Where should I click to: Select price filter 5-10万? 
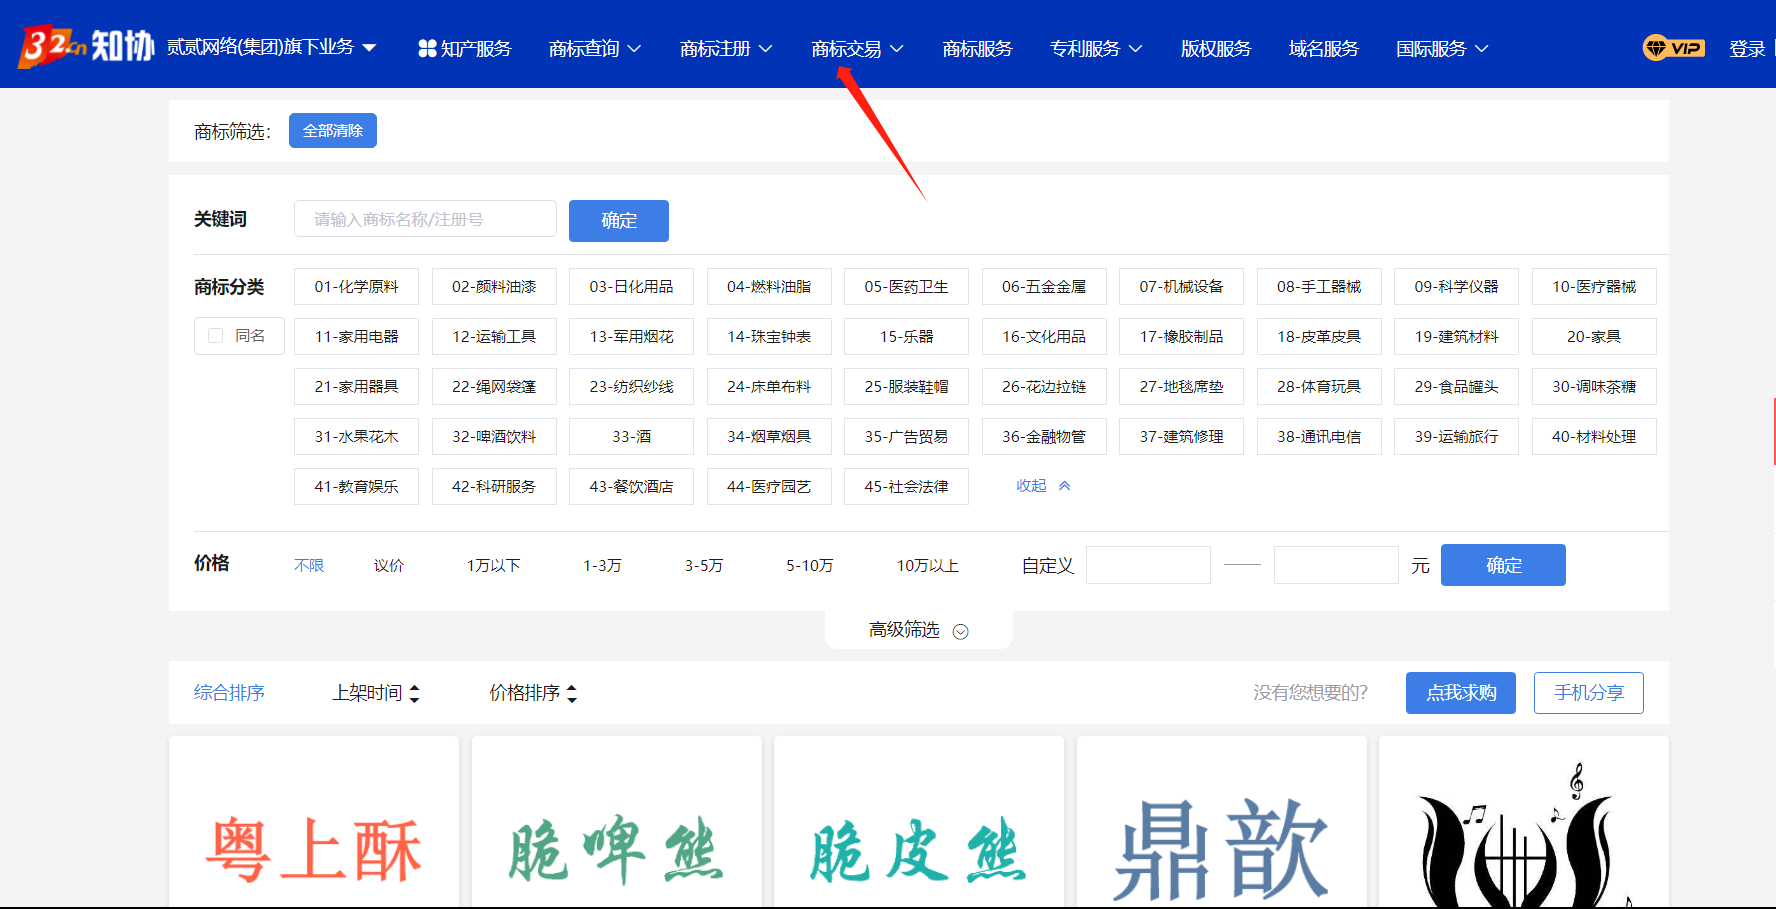tap(810, 565)
